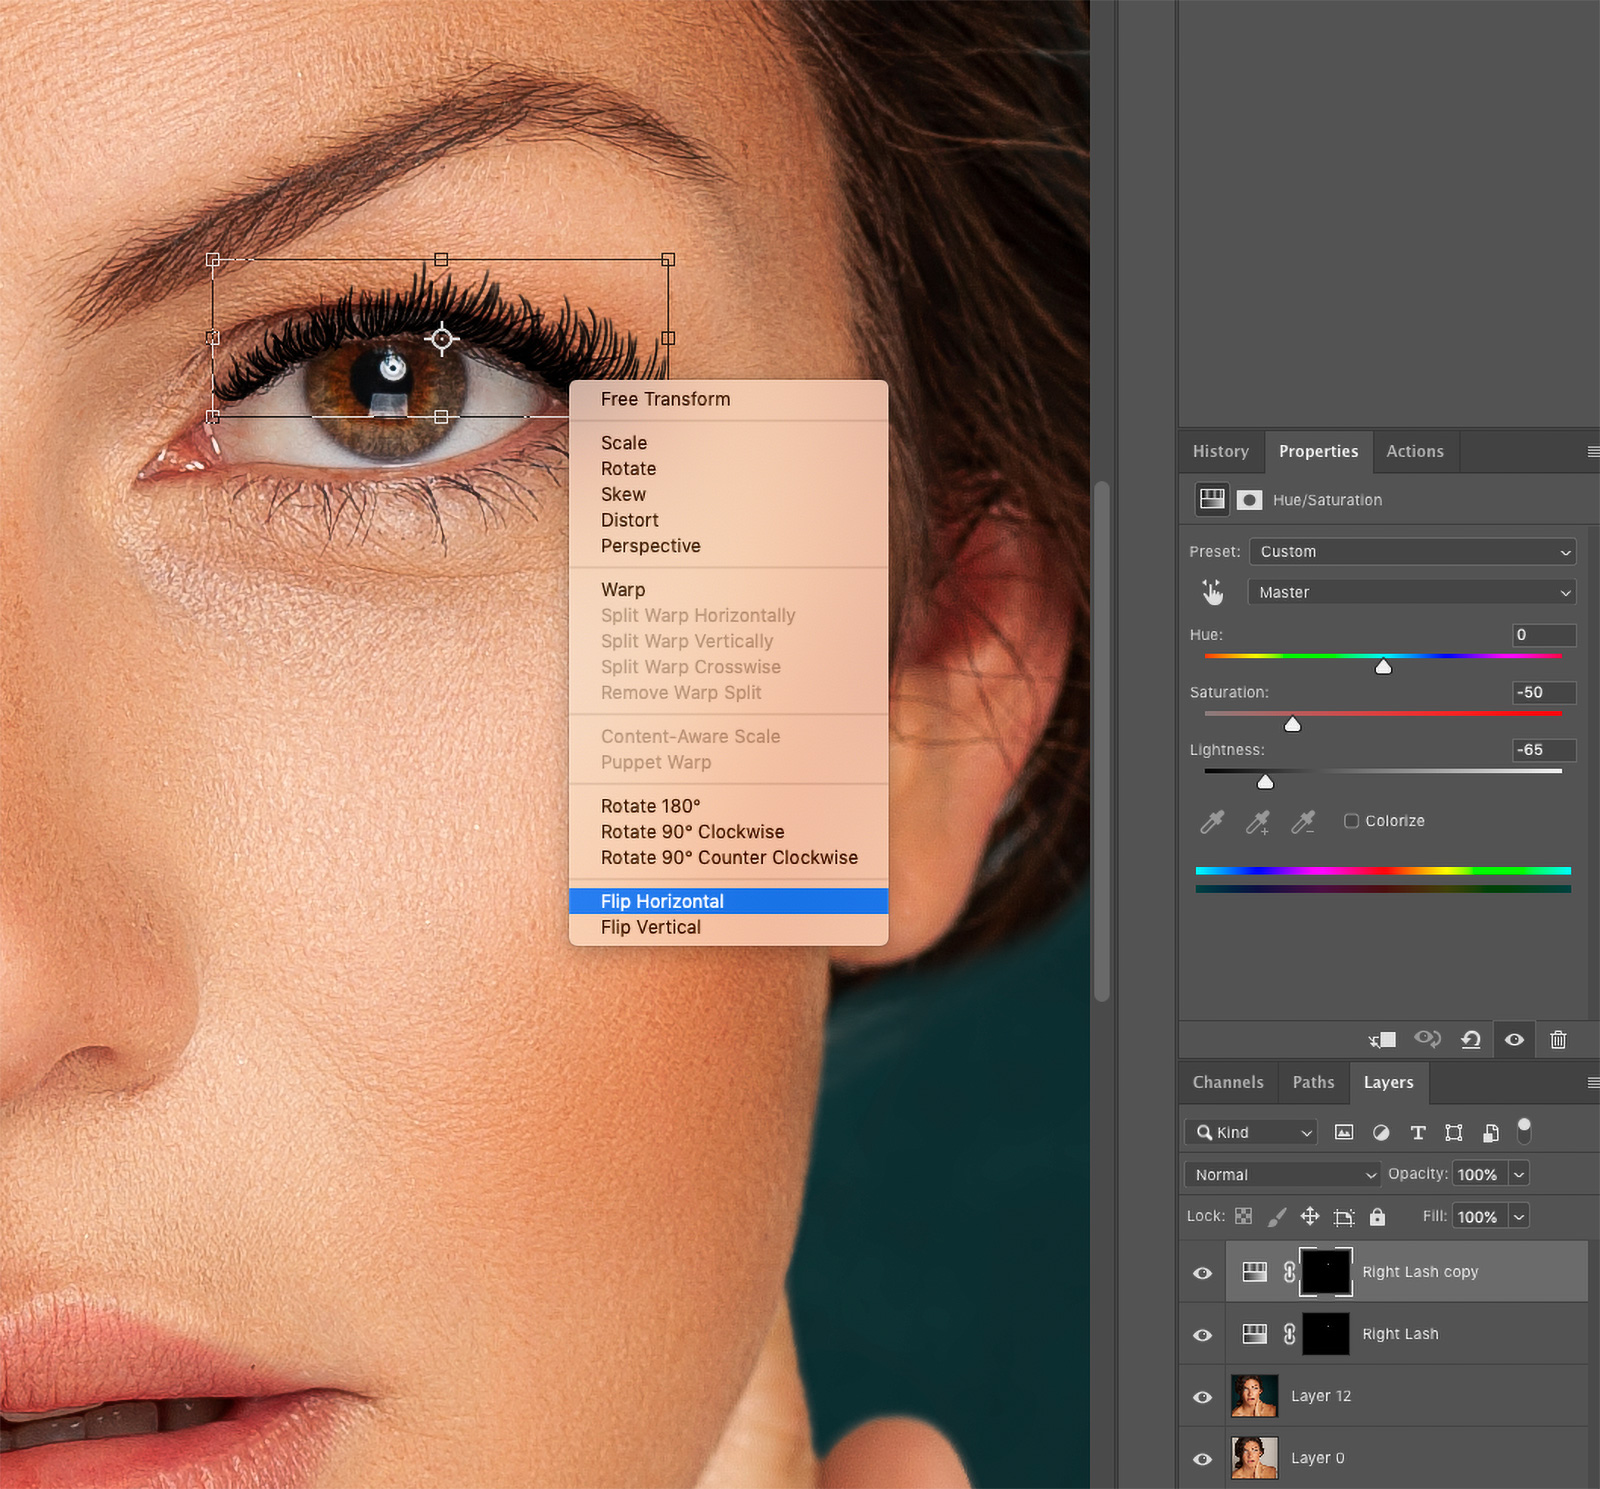Viewport: 1600px width, 1489px height.
Task: Filter layers by adjustment layers
Action: click(x=1381, y=1132)
